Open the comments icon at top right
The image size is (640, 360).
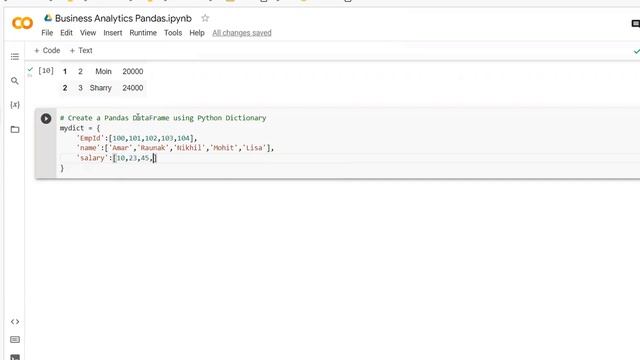pyautogui.click(x=636, y=24)
